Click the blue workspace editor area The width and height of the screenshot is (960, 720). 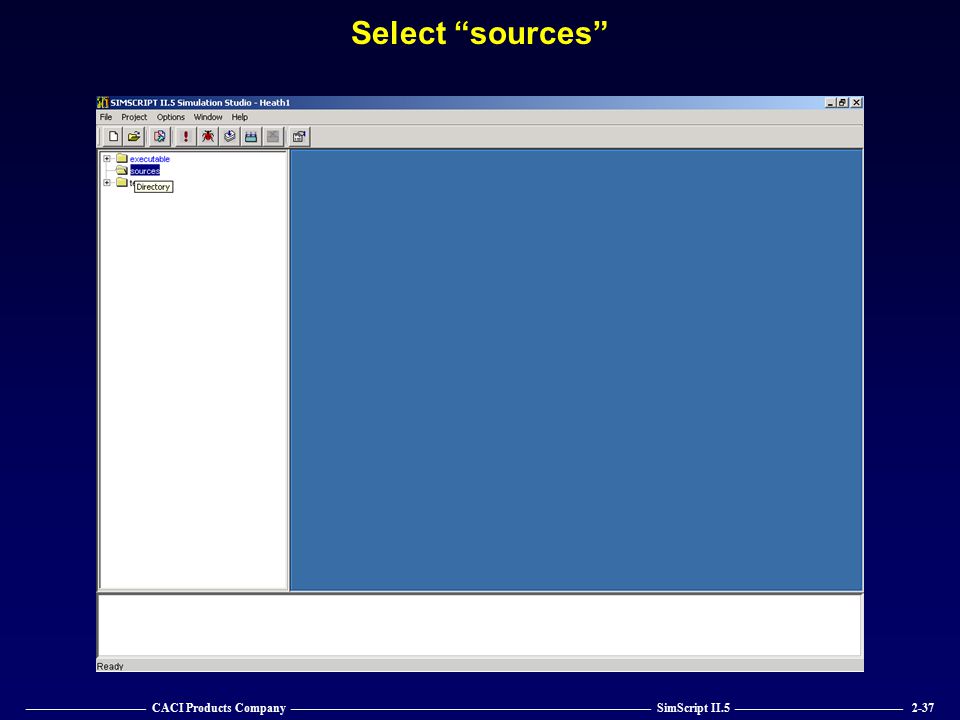coord(576,370)
